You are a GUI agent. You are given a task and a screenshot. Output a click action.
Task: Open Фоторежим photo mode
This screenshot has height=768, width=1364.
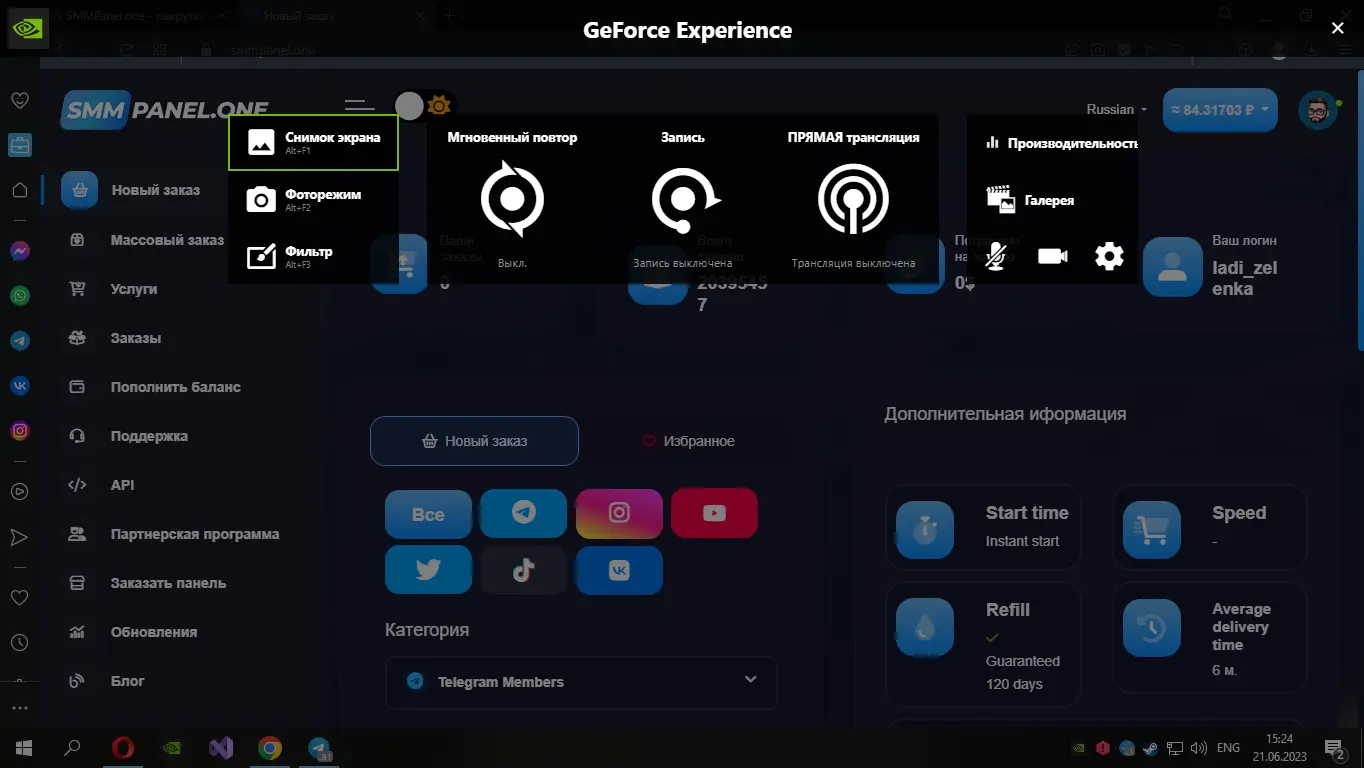point(313,199)
